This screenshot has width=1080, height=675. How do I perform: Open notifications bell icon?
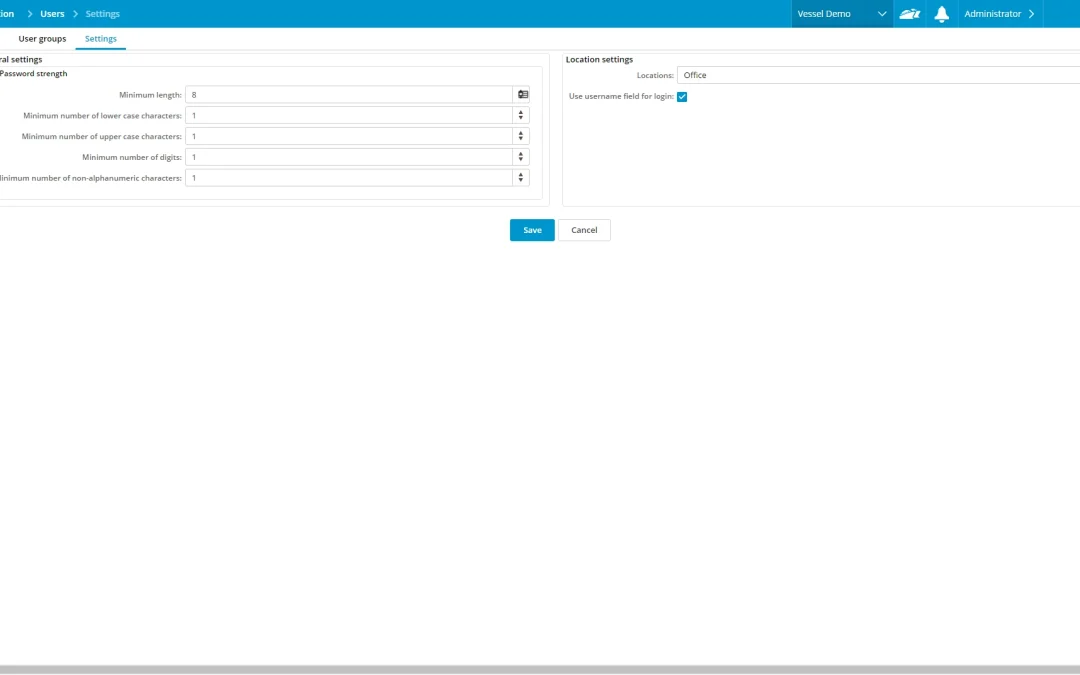point(941,14)
